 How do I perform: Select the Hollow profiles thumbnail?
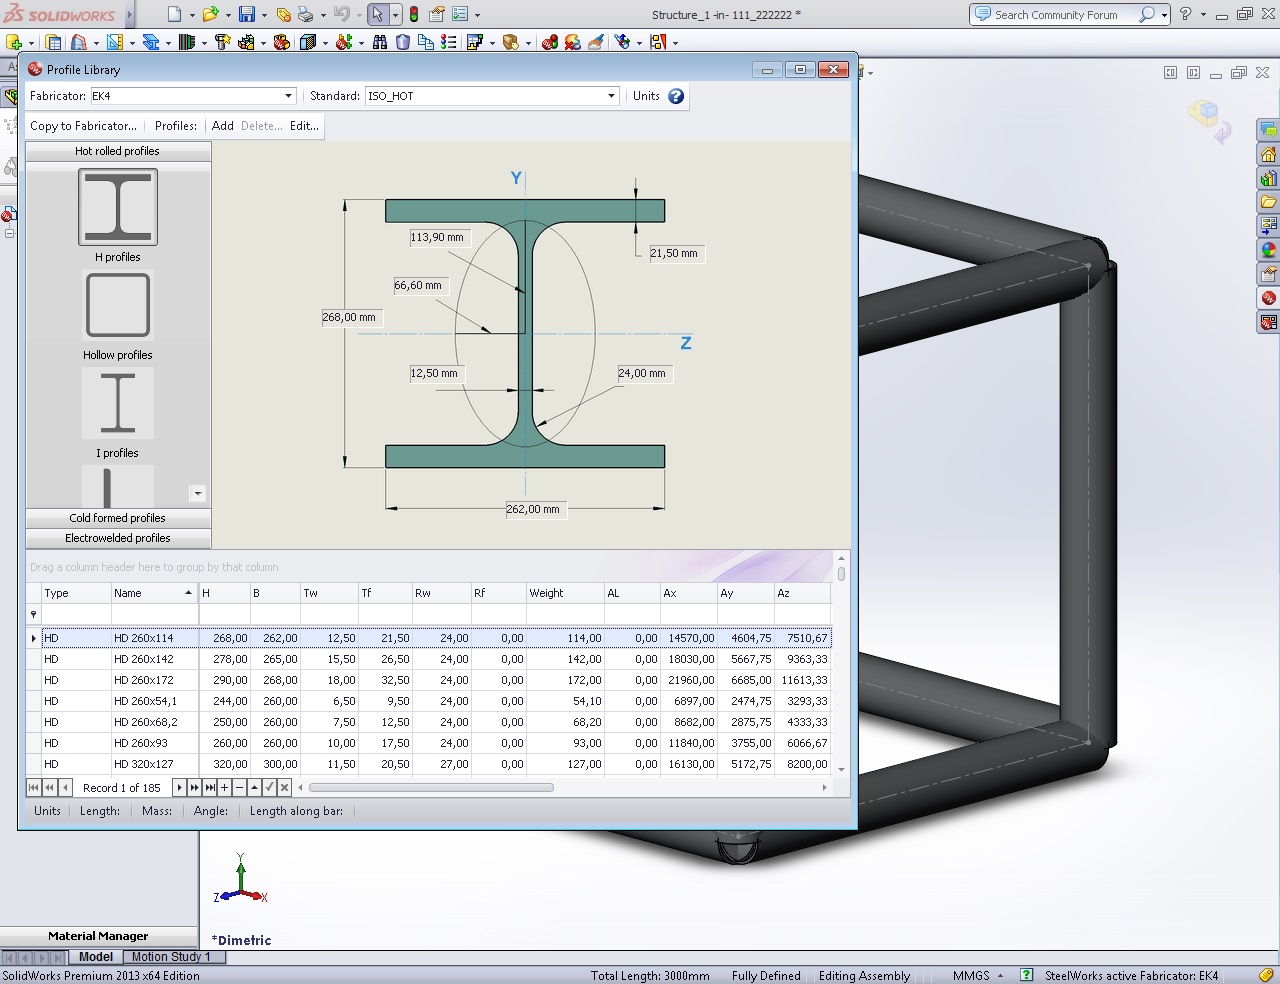click(118, 306)
